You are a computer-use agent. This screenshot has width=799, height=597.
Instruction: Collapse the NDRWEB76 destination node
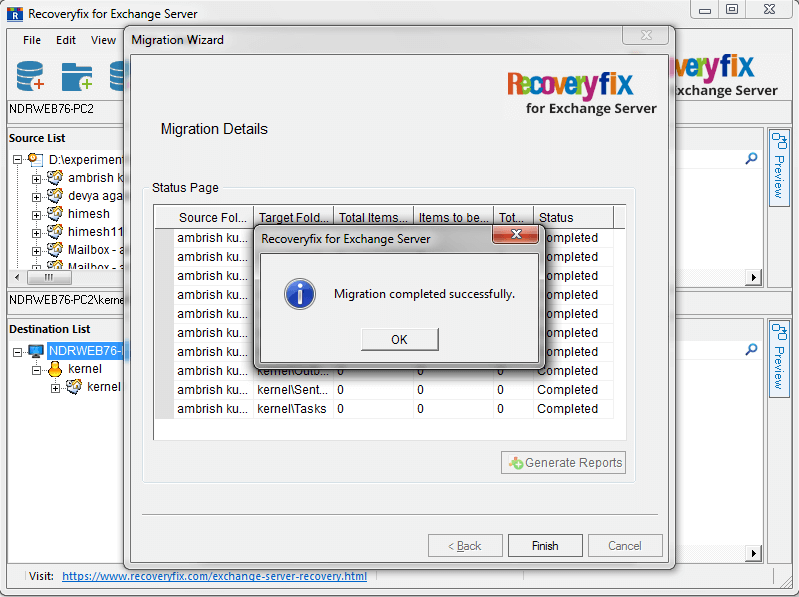(17, 352)
